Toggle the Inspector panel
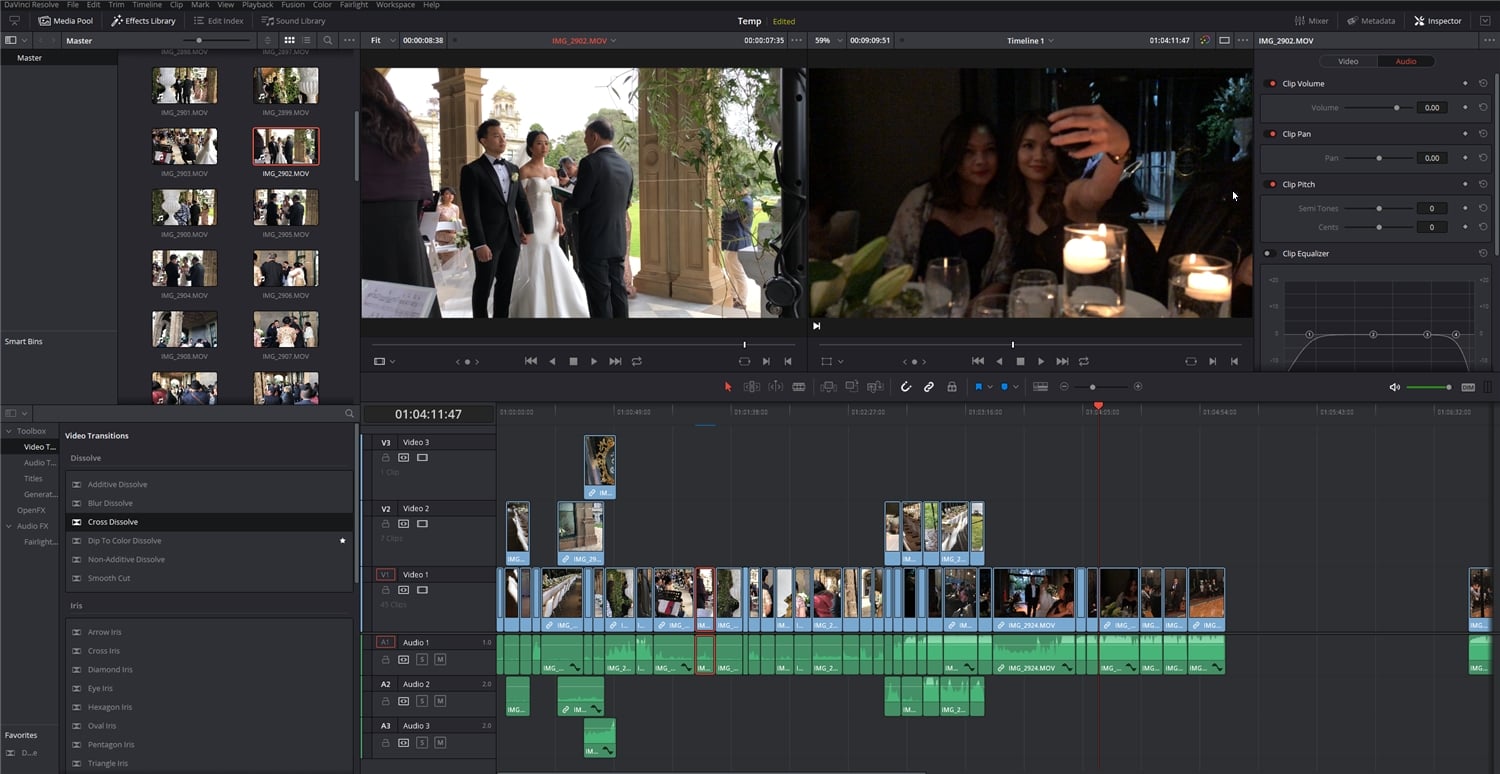Screen dimensions: 1500x774 (x=1438, y=21)
